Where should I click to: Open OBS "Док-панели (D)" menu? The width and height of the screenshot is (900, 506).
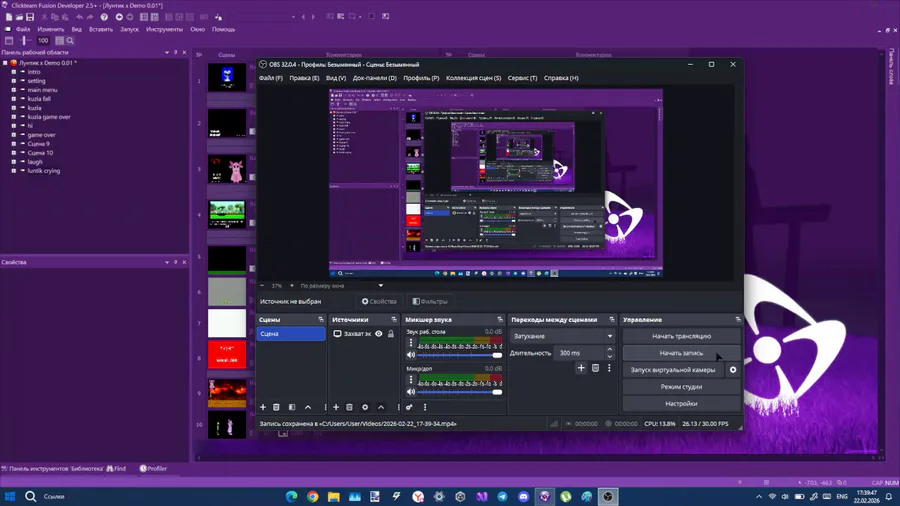click(x=374, y=78)
